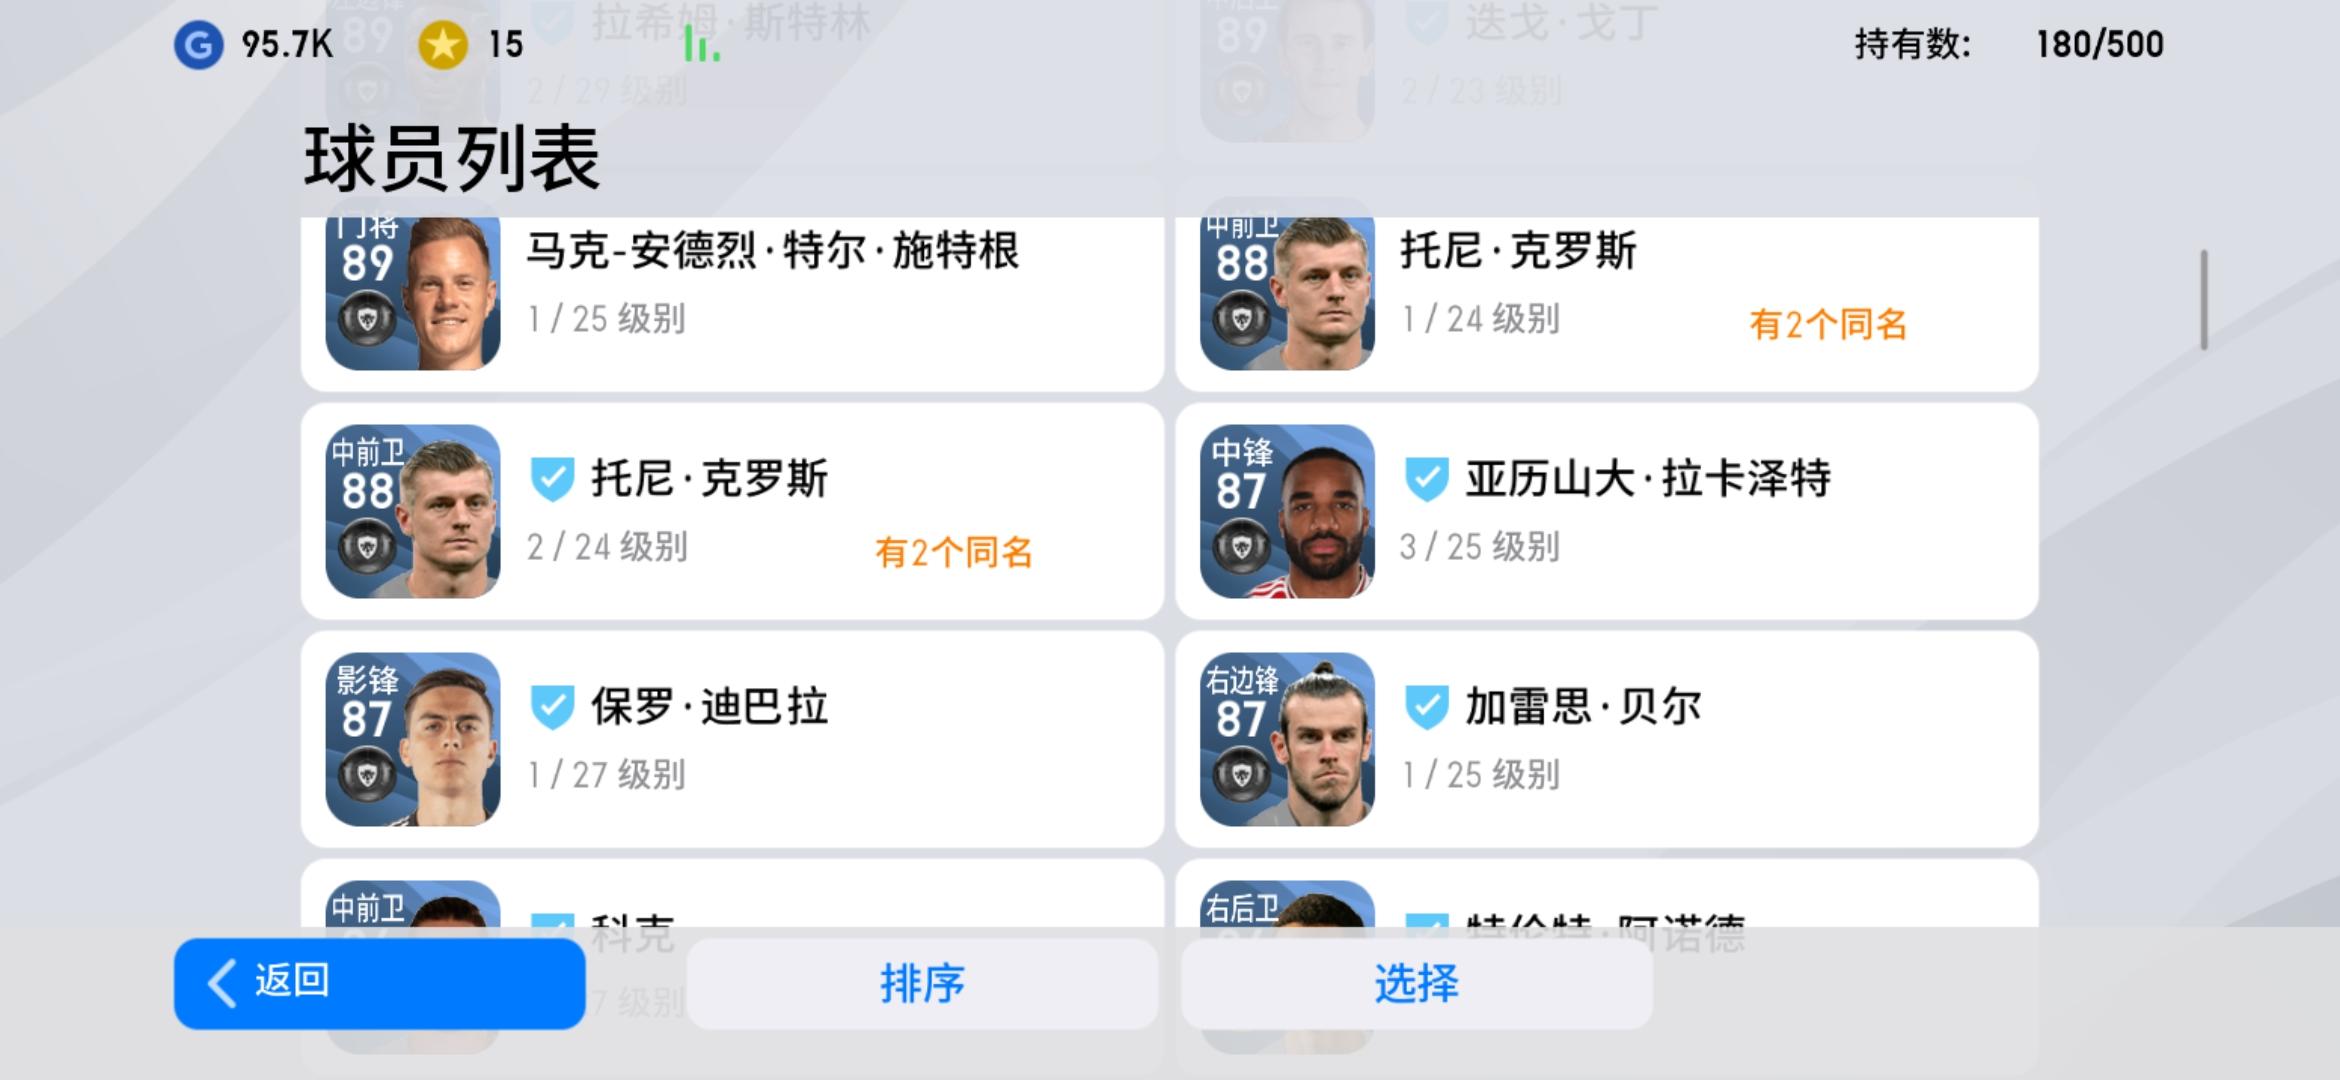Click orange 有2个同名 on unchecked 托尼·克罗斯

[x=1828, y=324]
